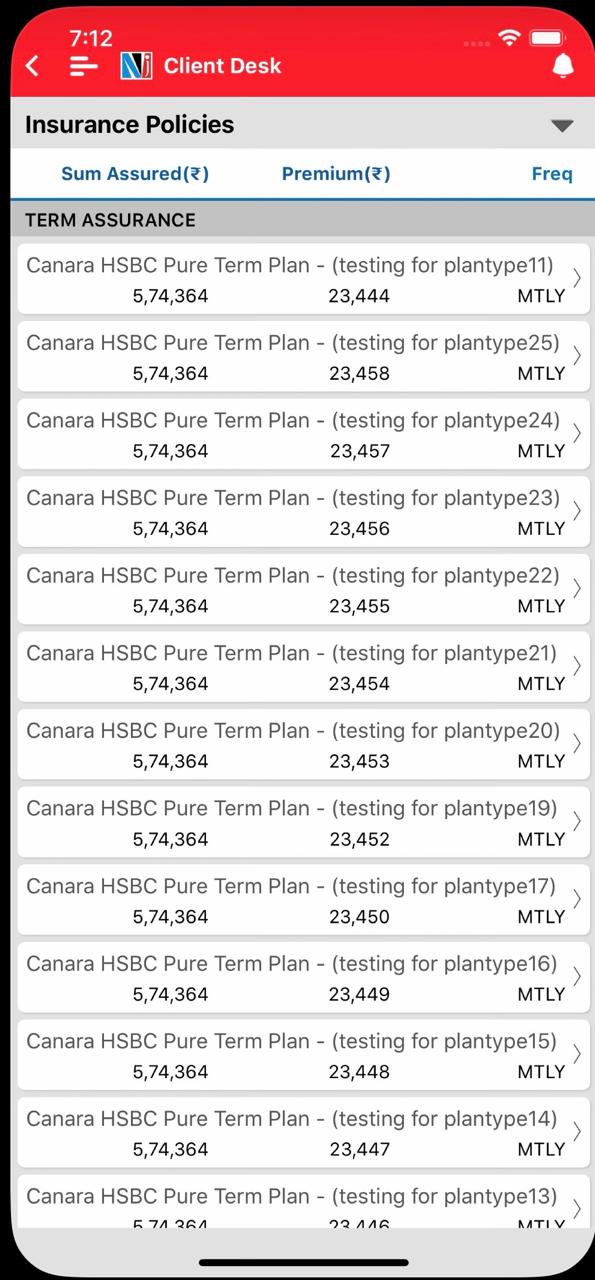The image size is (595, 1280).
Task: Open chevron for plantype22 policy
Action: 577,588
